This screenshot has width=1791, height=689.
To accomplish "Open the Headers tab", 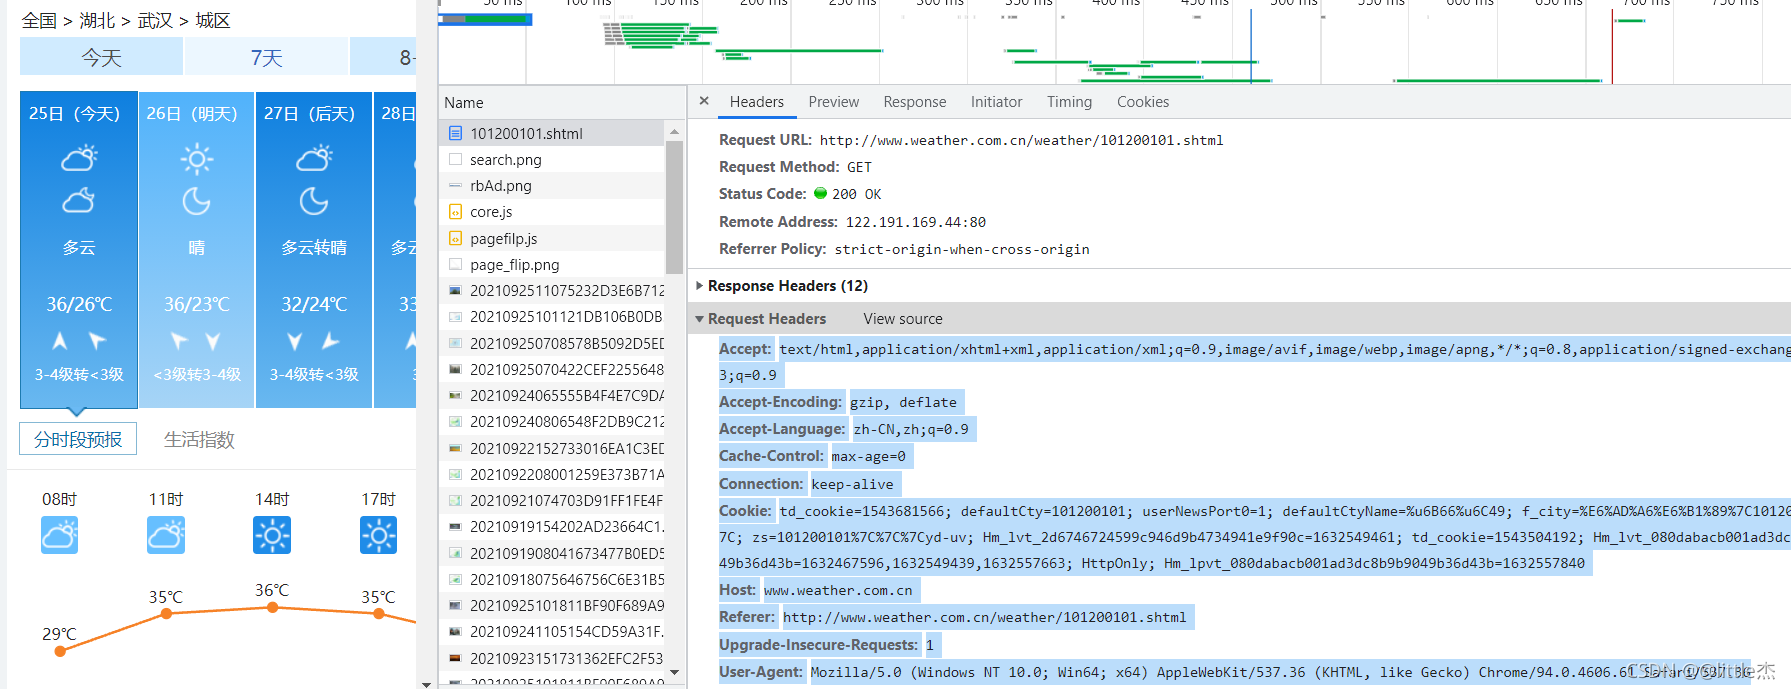I will click(756, 102).
